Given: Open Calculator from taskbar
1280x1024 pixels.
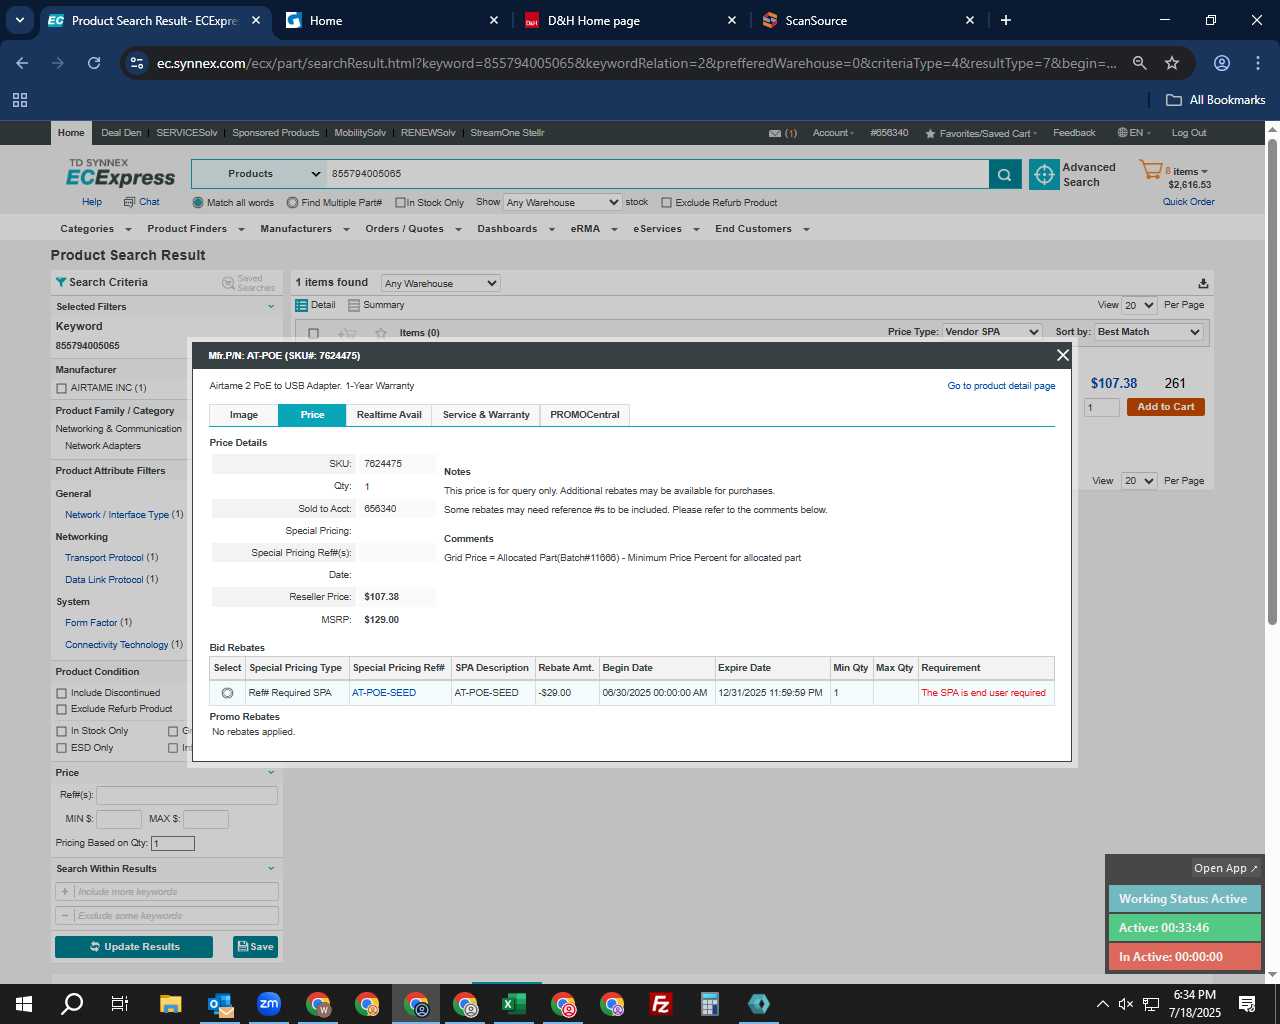Looking at the screenshot, I should pos(710,1004).
